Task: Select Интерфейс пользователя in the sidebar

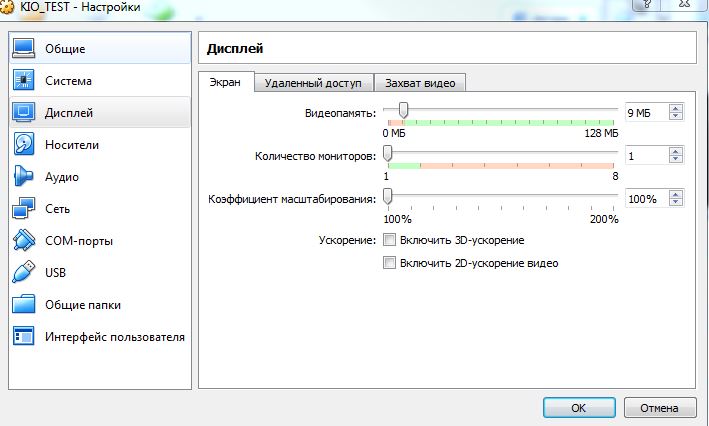Action: pyautogui.click(x=114, y=337)
